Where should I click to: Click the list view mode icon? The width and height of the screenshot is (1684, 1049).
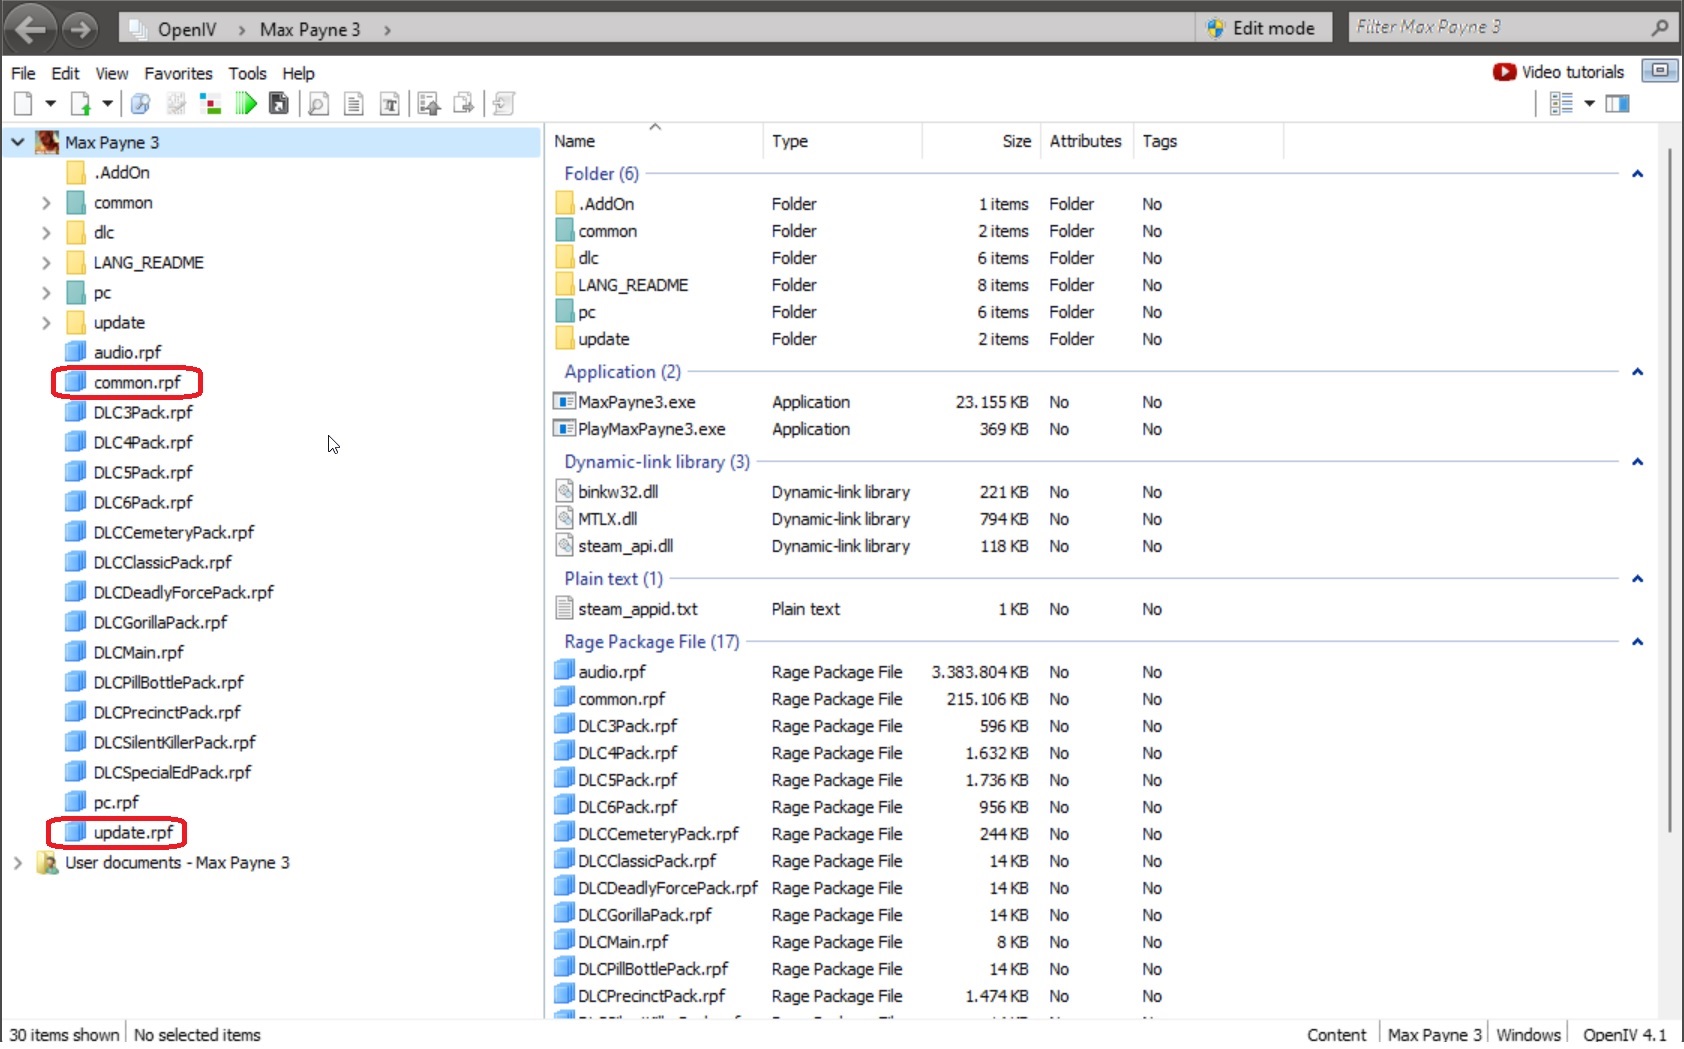(x=1561, y=103)
